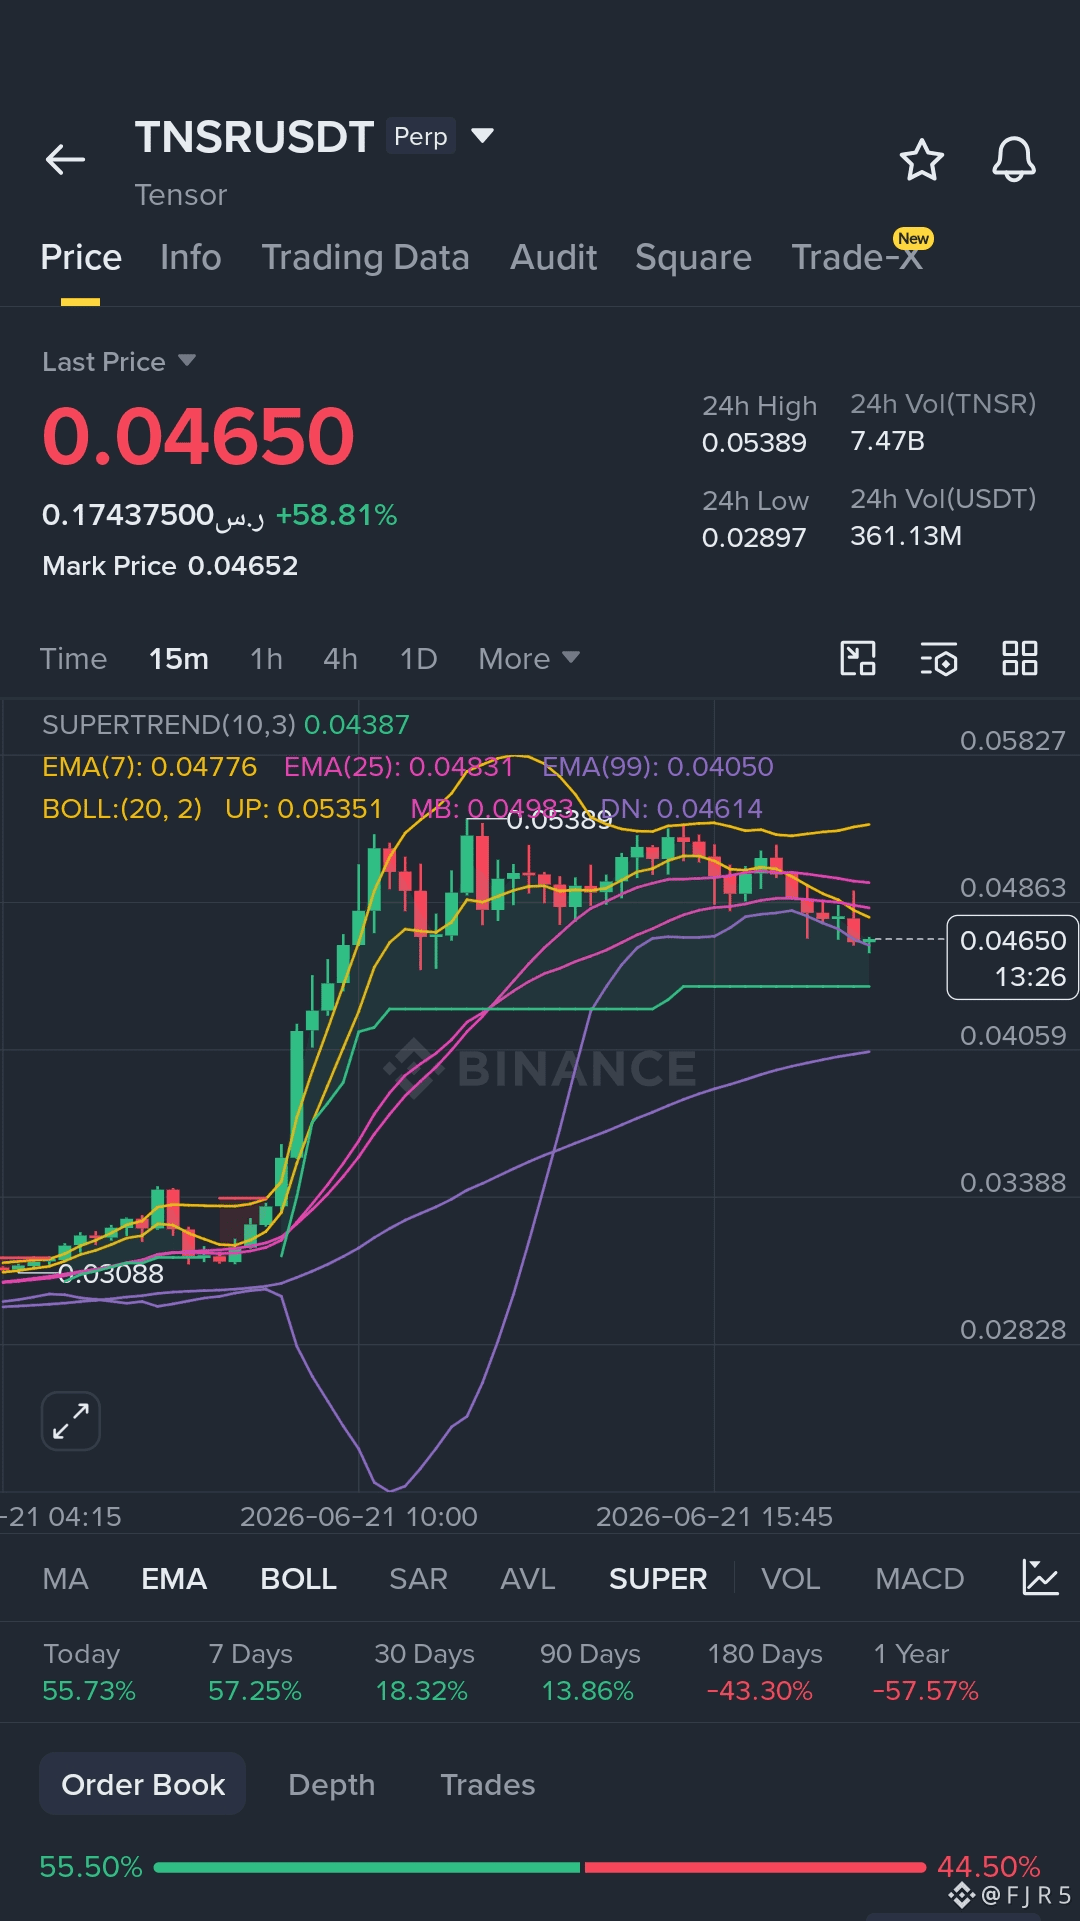This screenshot has height=1921, width=1080.
Task: Tap the back arrow icon
Action: coord(65,159)
